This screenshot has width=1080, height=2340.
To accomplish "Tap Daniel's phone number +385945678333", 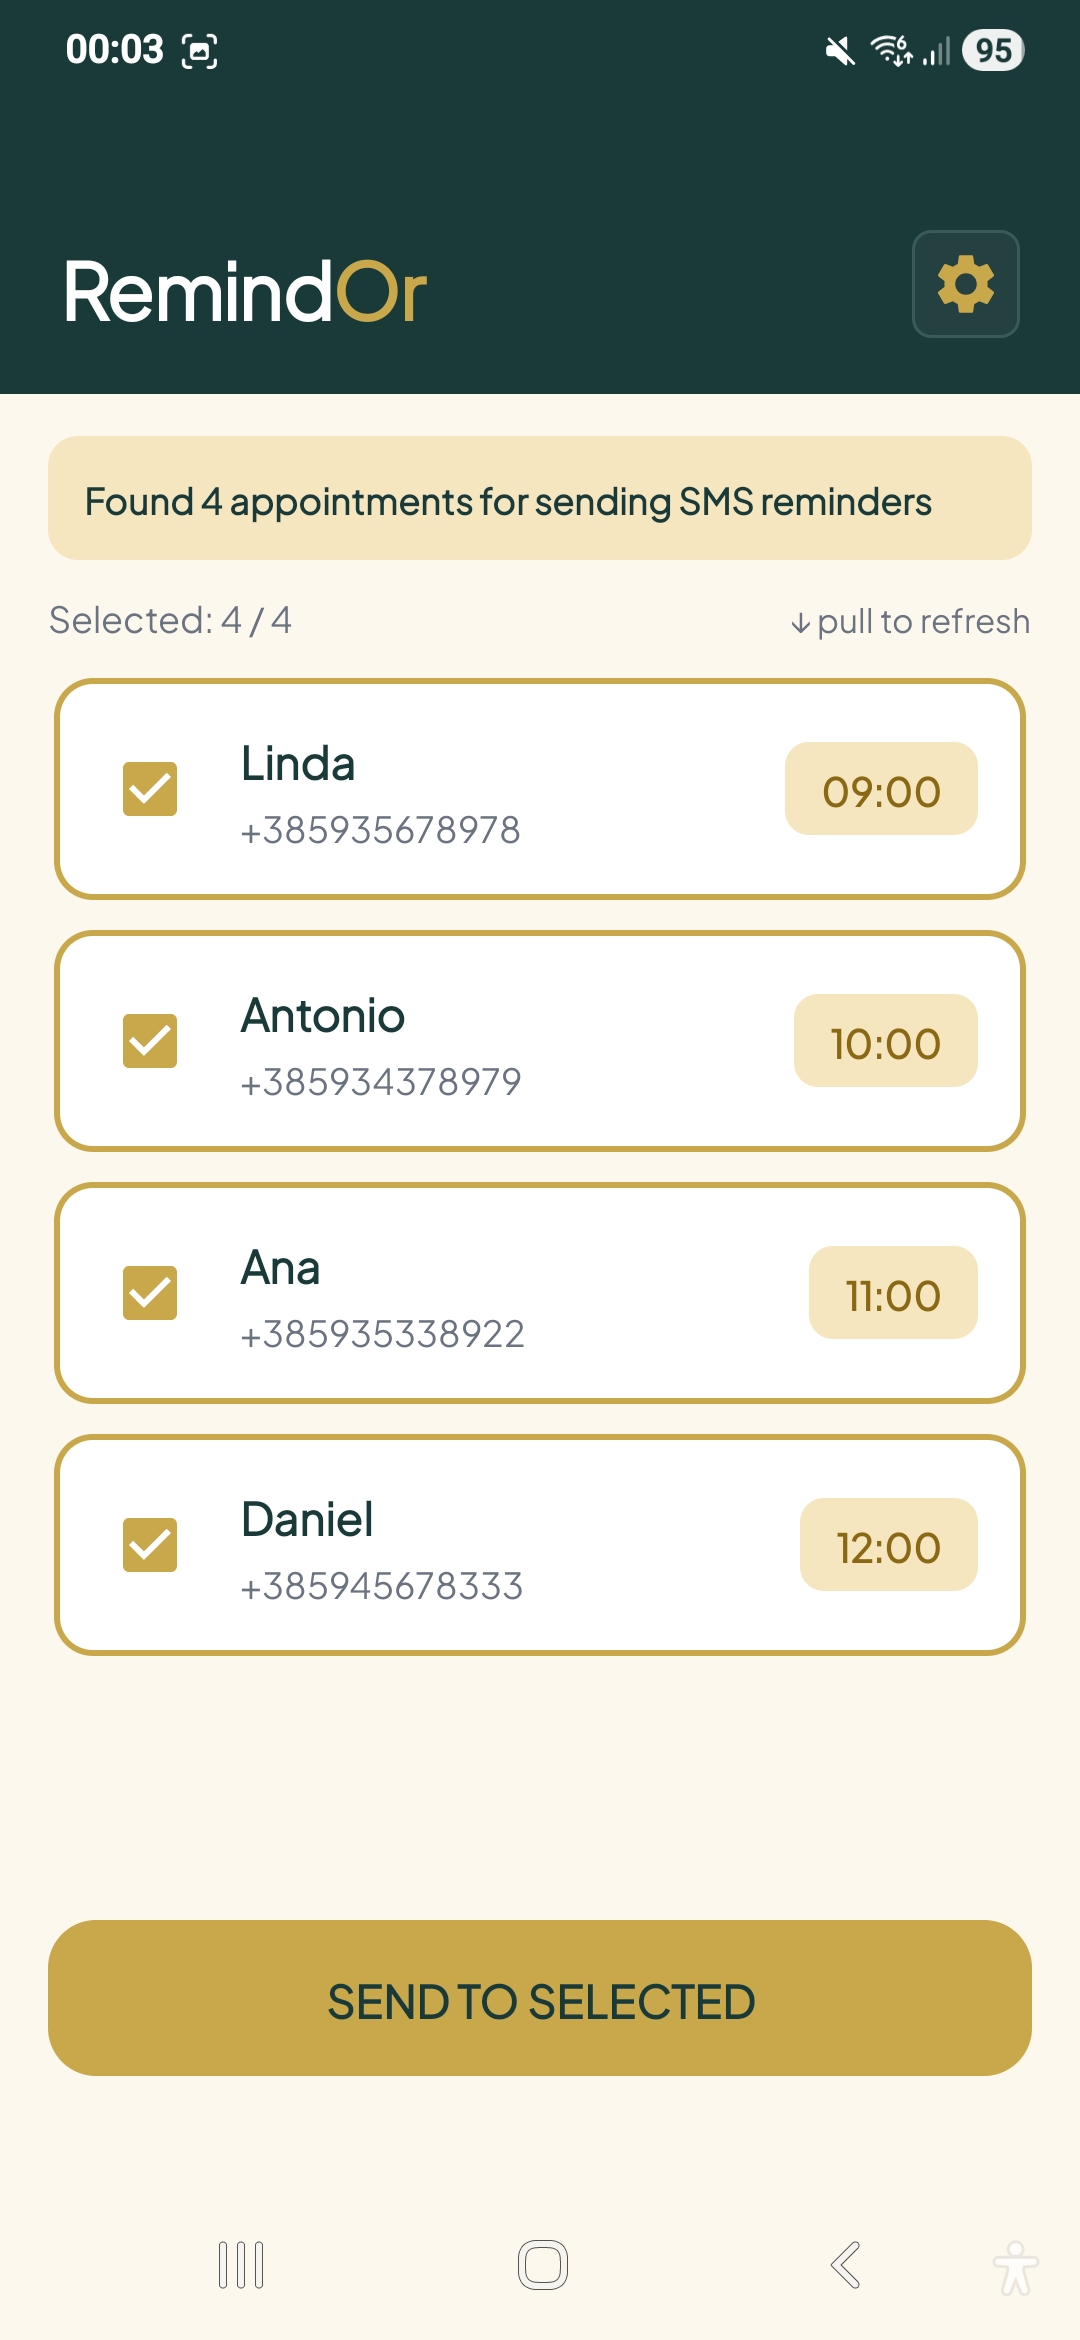I will (382, 1586).
